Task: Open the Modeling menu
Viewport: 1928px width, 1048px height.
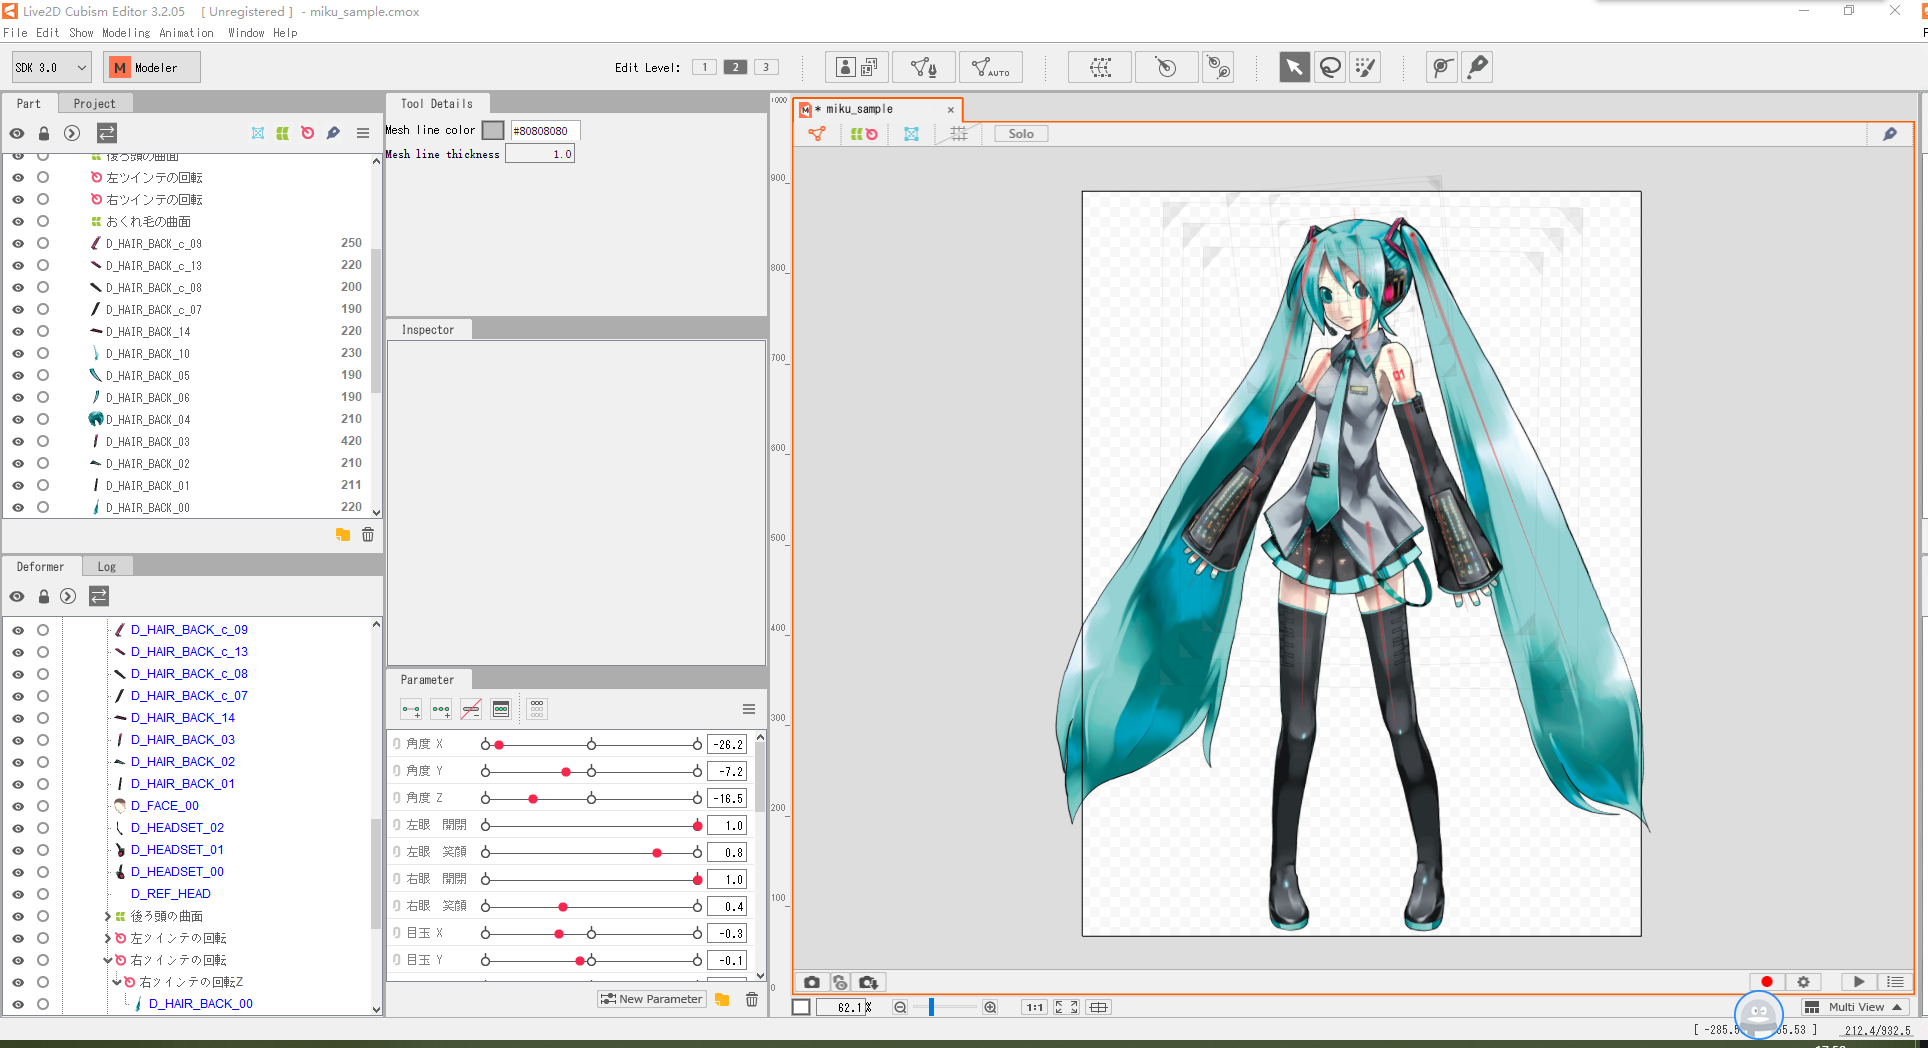Action: (126, 32)
